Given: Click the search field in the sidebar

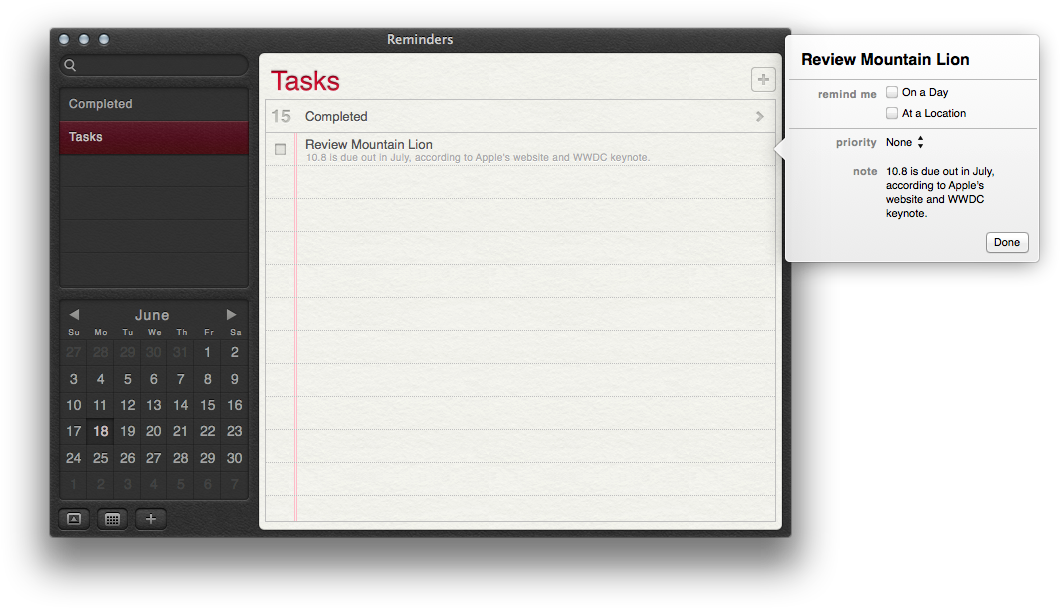Looking at the screenshot, I should [x=160, y=66].
